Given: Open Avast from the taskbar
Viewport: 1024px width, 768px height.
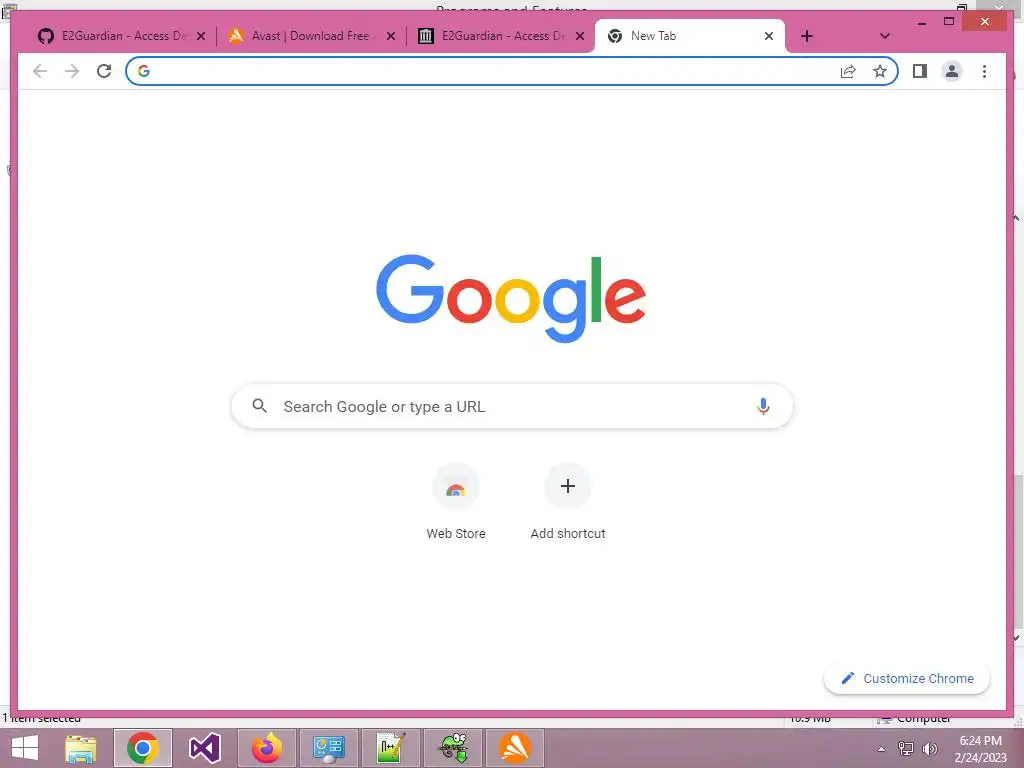Looking at the screenshot, I should [x=515, y=748].
